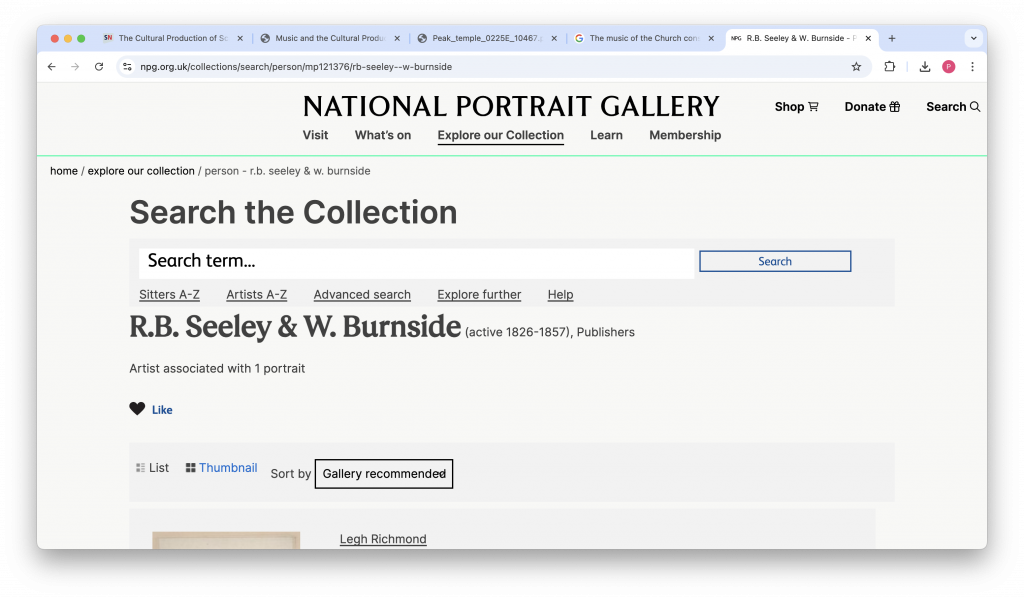The width and height of the screenshot is (1024, 598).
Task: Open Artists A-Z link
Action: tap(257, 294)
